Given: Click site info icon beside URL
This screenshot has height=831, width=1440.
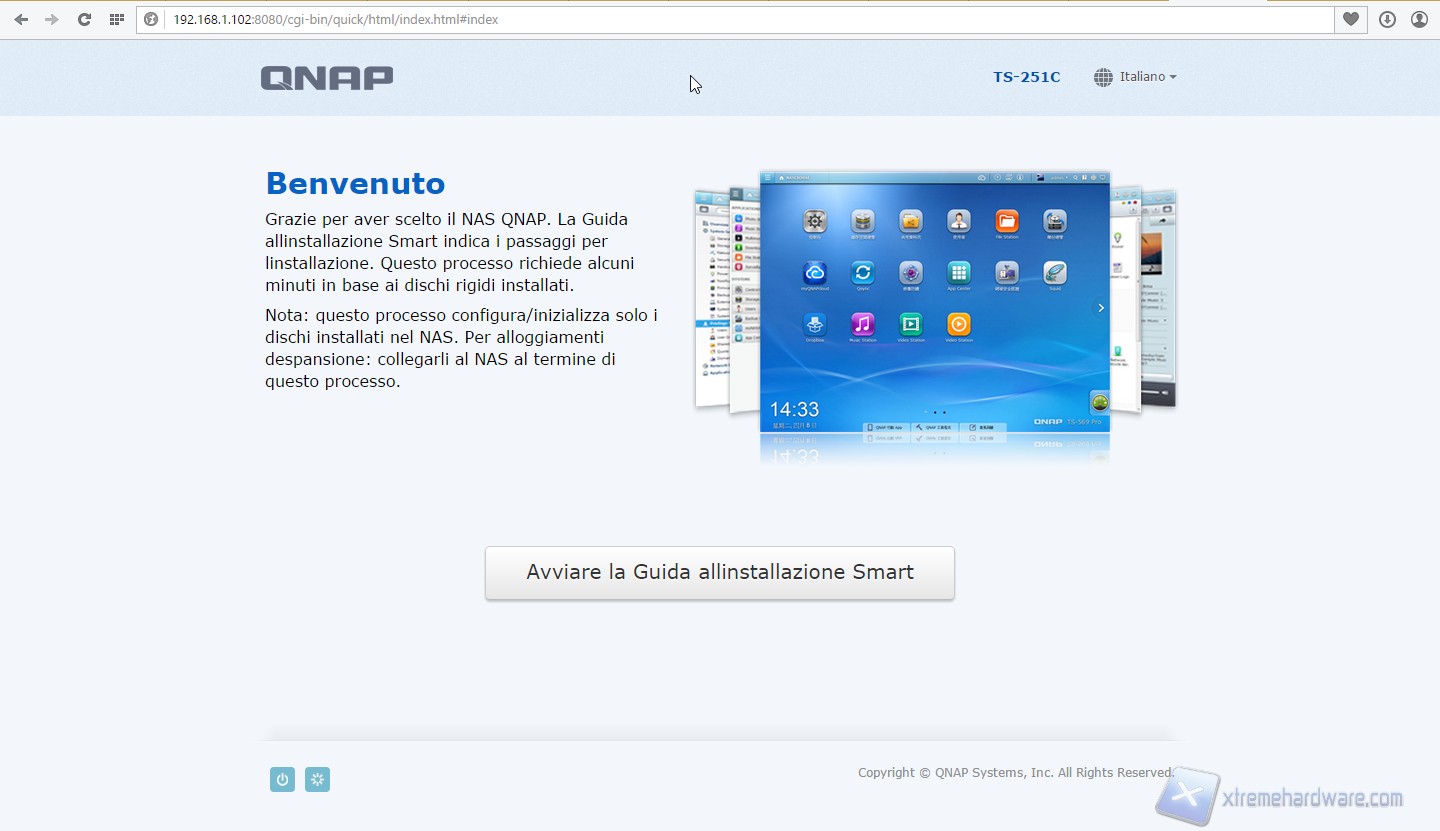Looking at the screenshot, I should coord(151,19).
